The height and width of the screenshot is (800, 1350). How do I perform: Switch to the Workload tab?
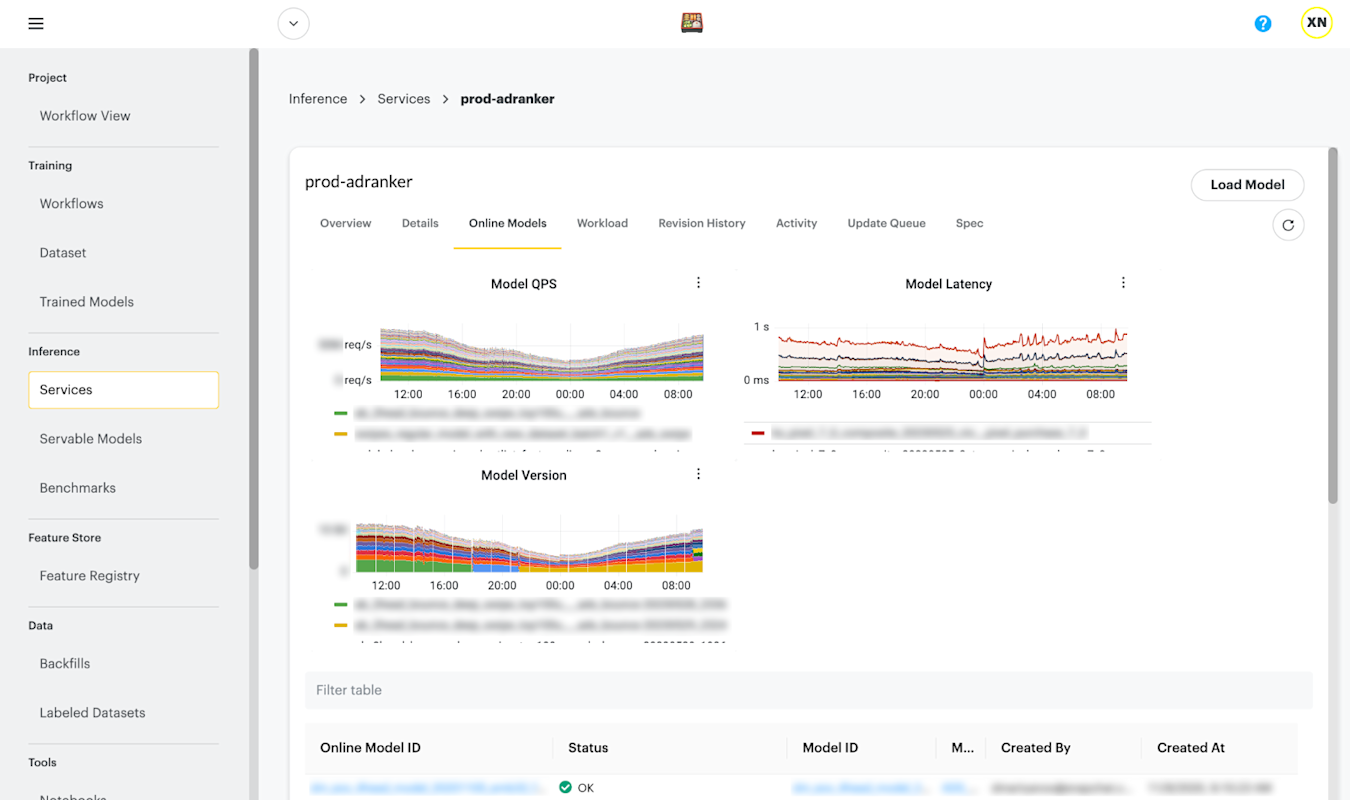coord(602,223)
